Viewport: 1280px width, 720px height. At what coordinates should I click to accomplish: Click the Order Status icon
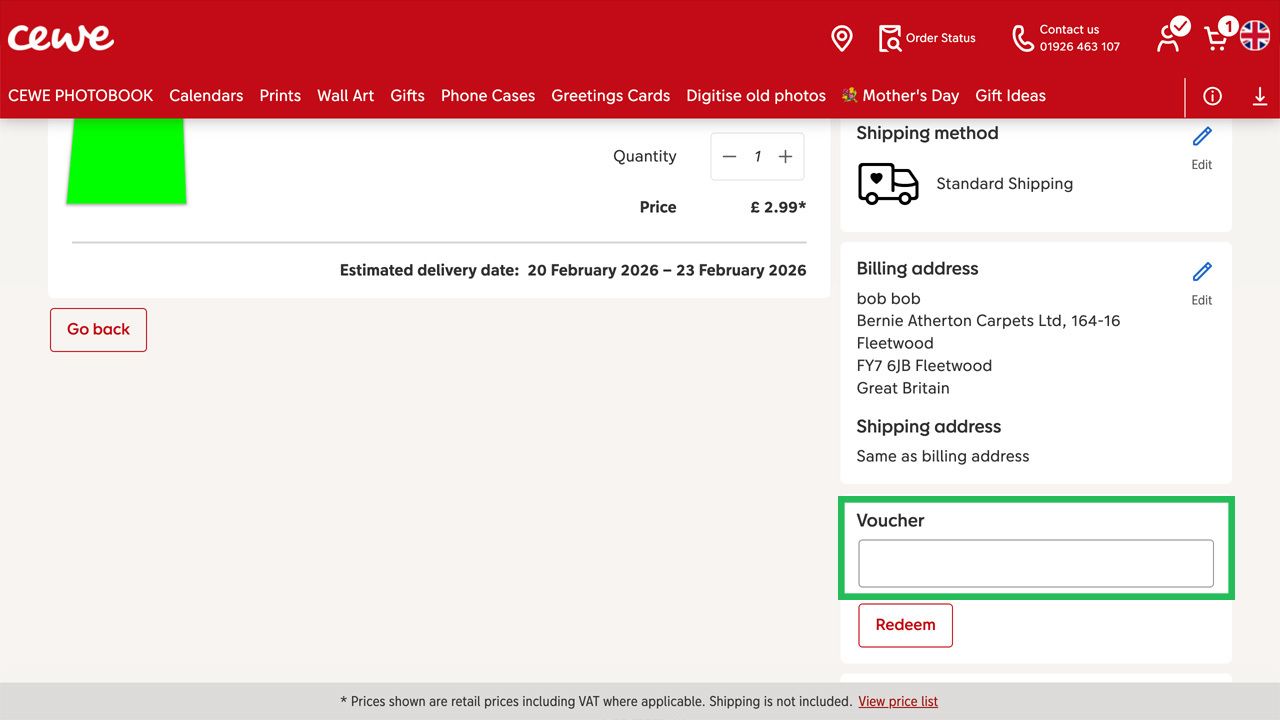[889, 38]
